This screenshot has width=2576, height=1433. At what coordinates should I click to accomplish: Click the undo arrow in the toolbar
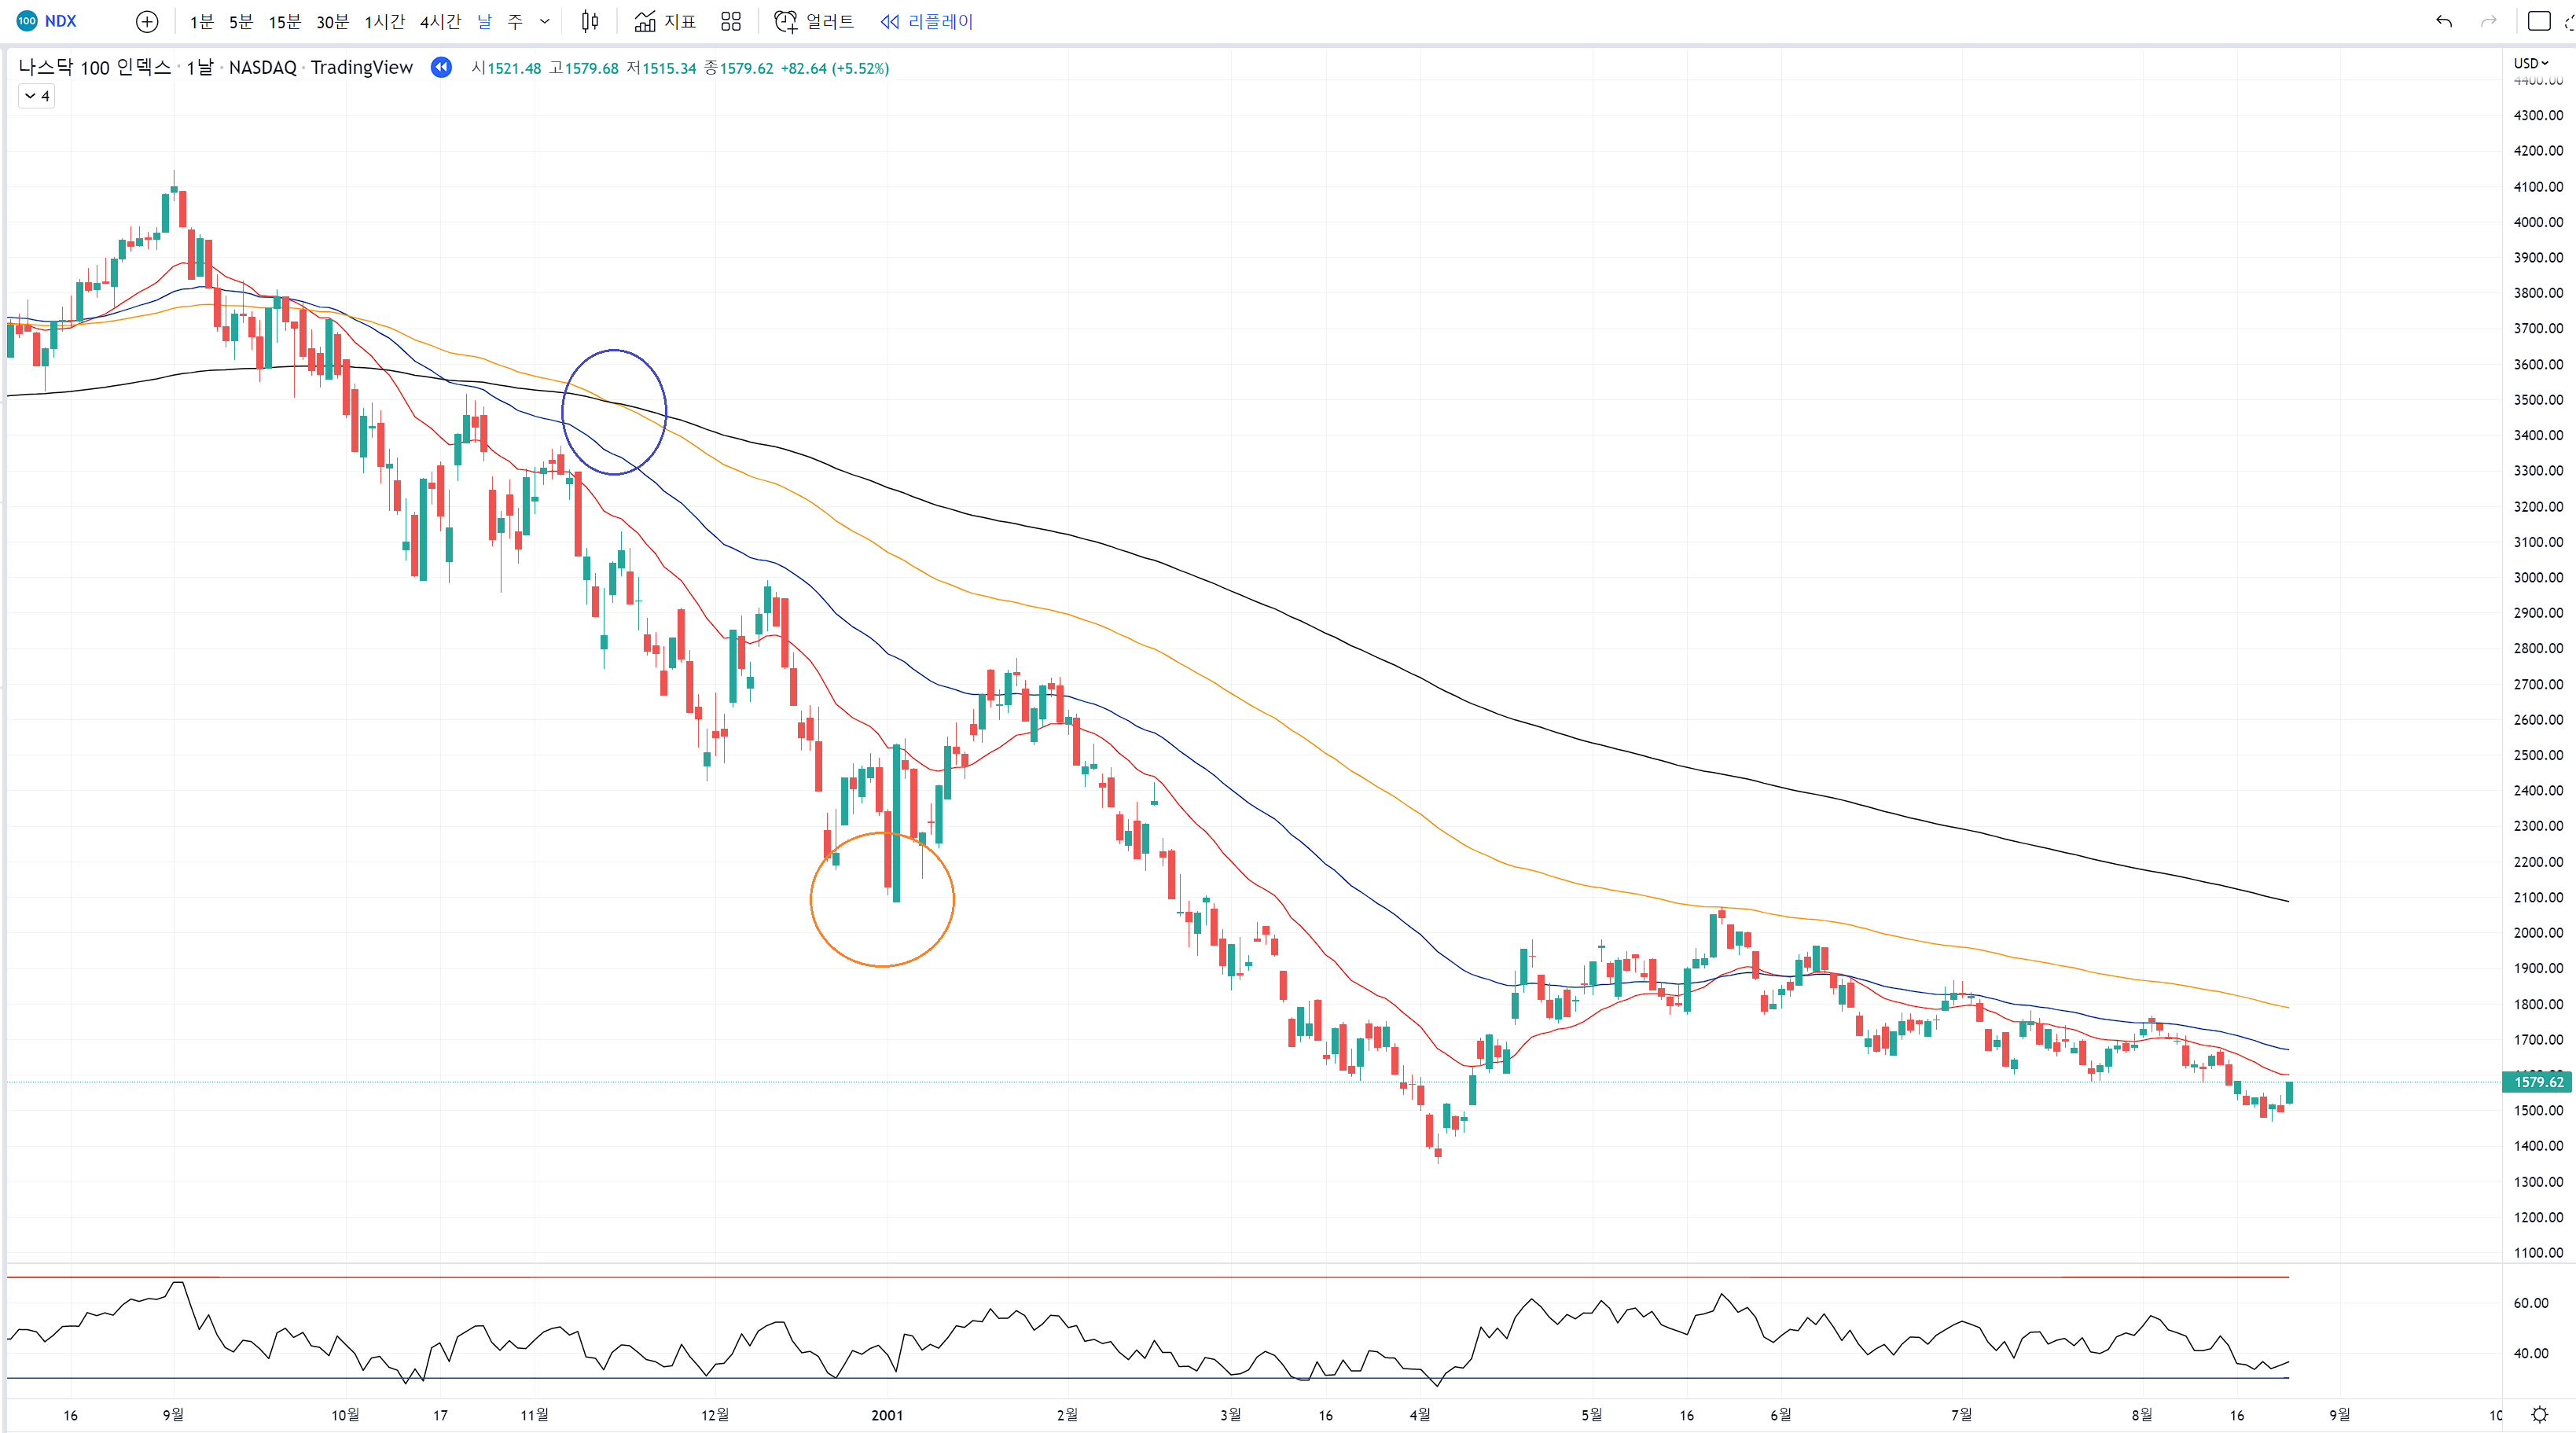coord(2444,21)
